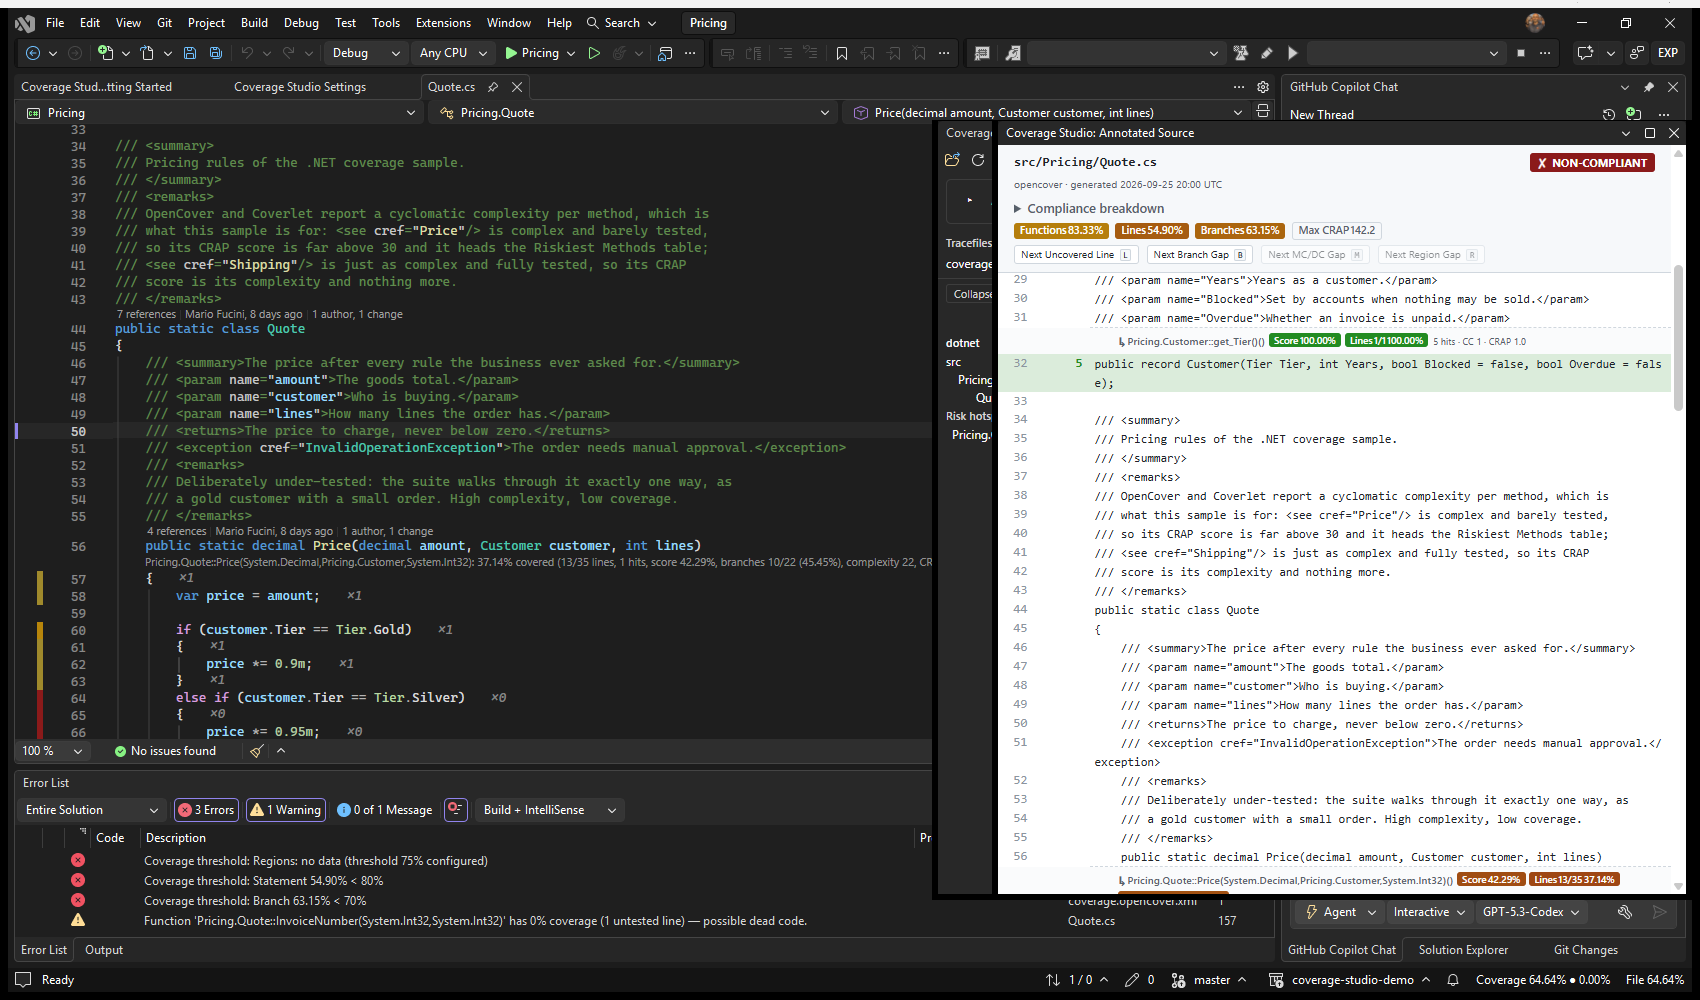Open the Entire Solution scope dropdown
The image size is (1700, 1000).
click(92, 810)
